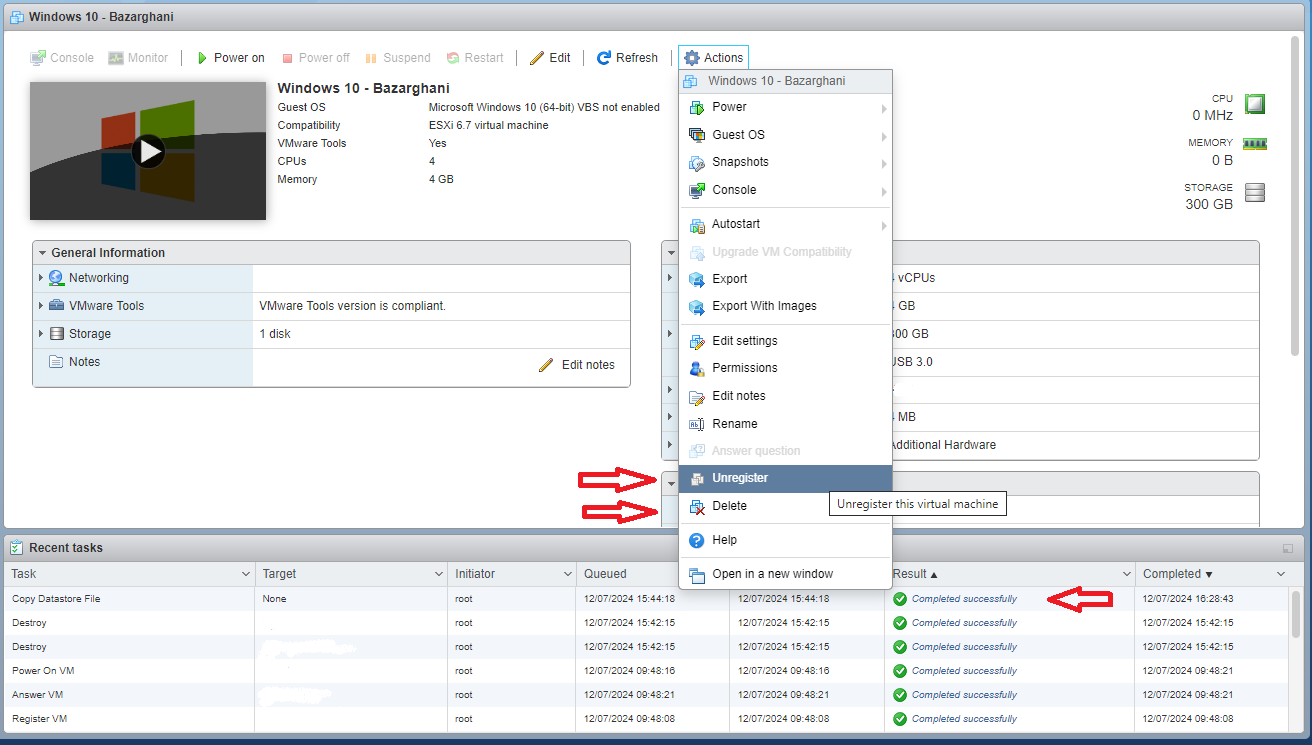Click the Memory module icon
Viewport: 1312px width, 745px height.
tap(1255, 143)
